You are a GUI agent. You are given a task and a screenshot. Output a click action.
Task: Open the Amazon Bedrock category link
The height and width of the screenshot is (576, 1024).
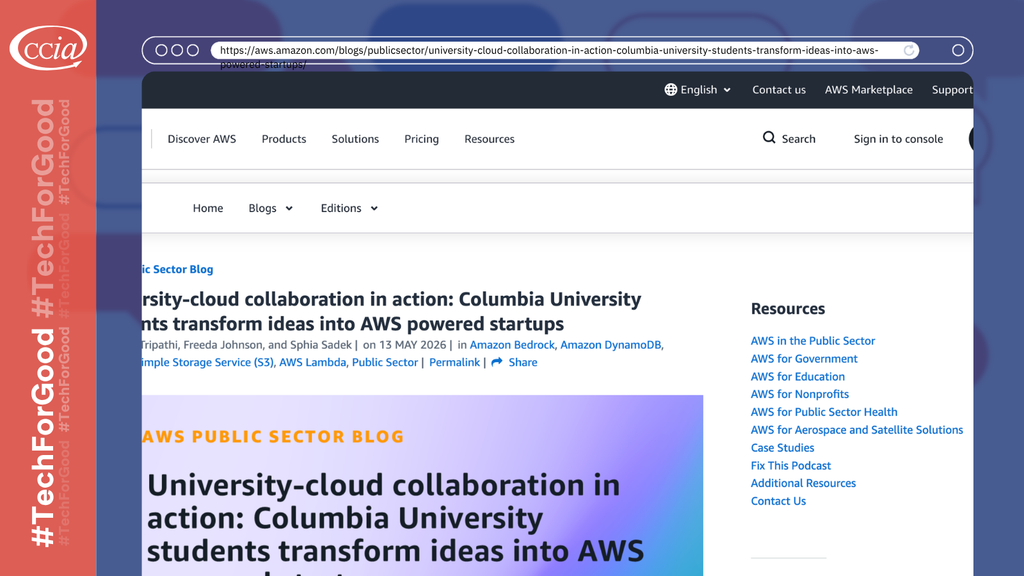click(x=512, y=344)
